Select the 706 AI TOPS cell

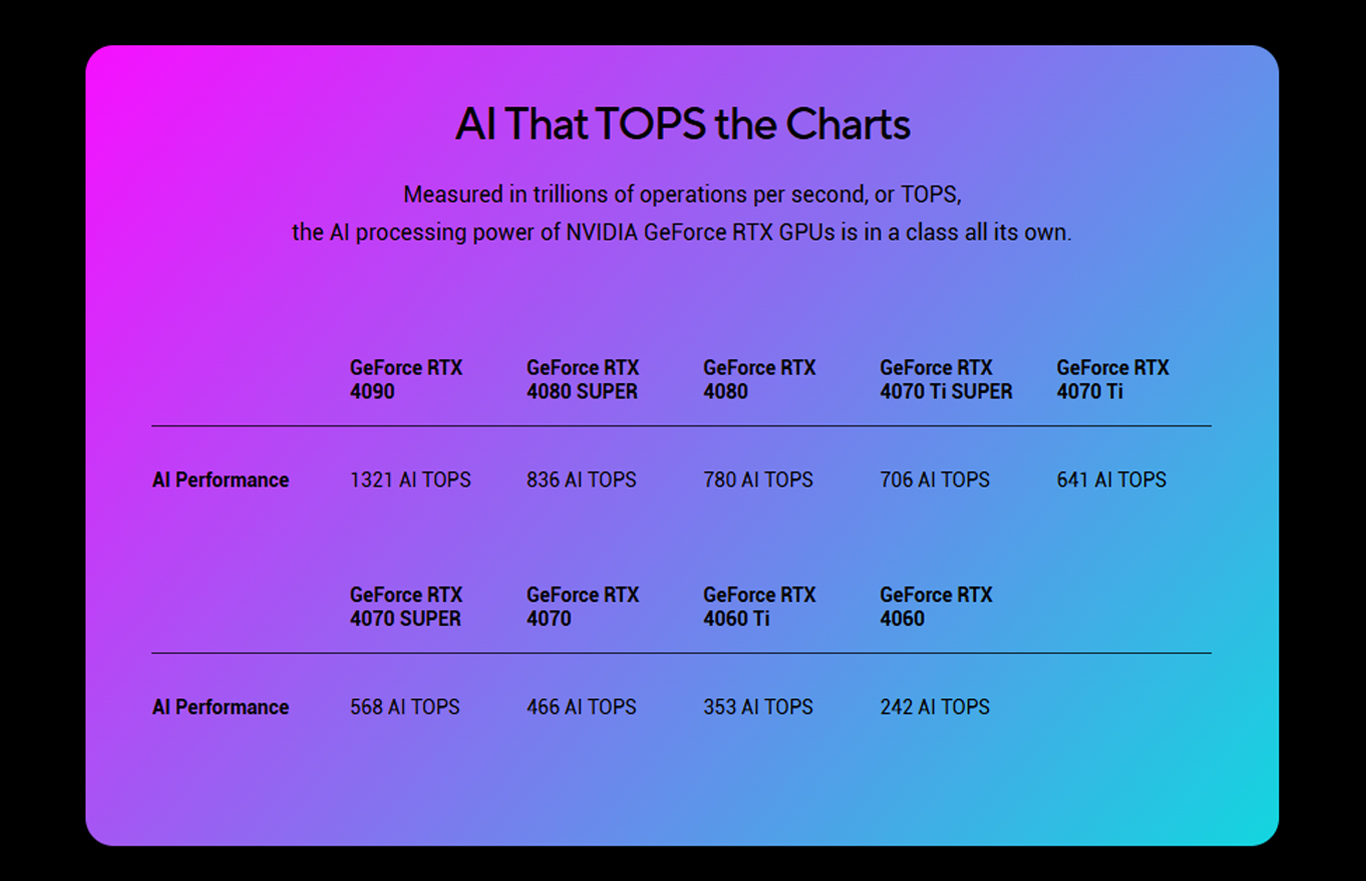(x=935, y=480)
